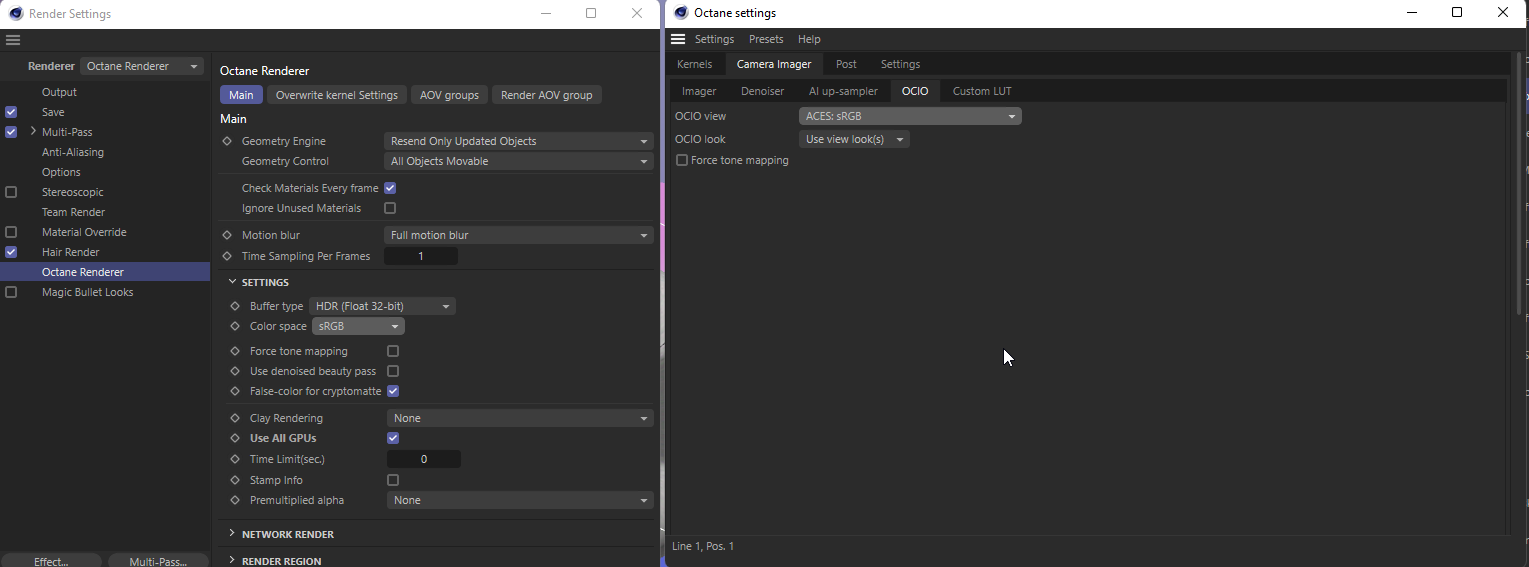Click the Geometry Engine keyframe diamond icon
This screenshot has width=1529, height=567.
click(227, 141)
